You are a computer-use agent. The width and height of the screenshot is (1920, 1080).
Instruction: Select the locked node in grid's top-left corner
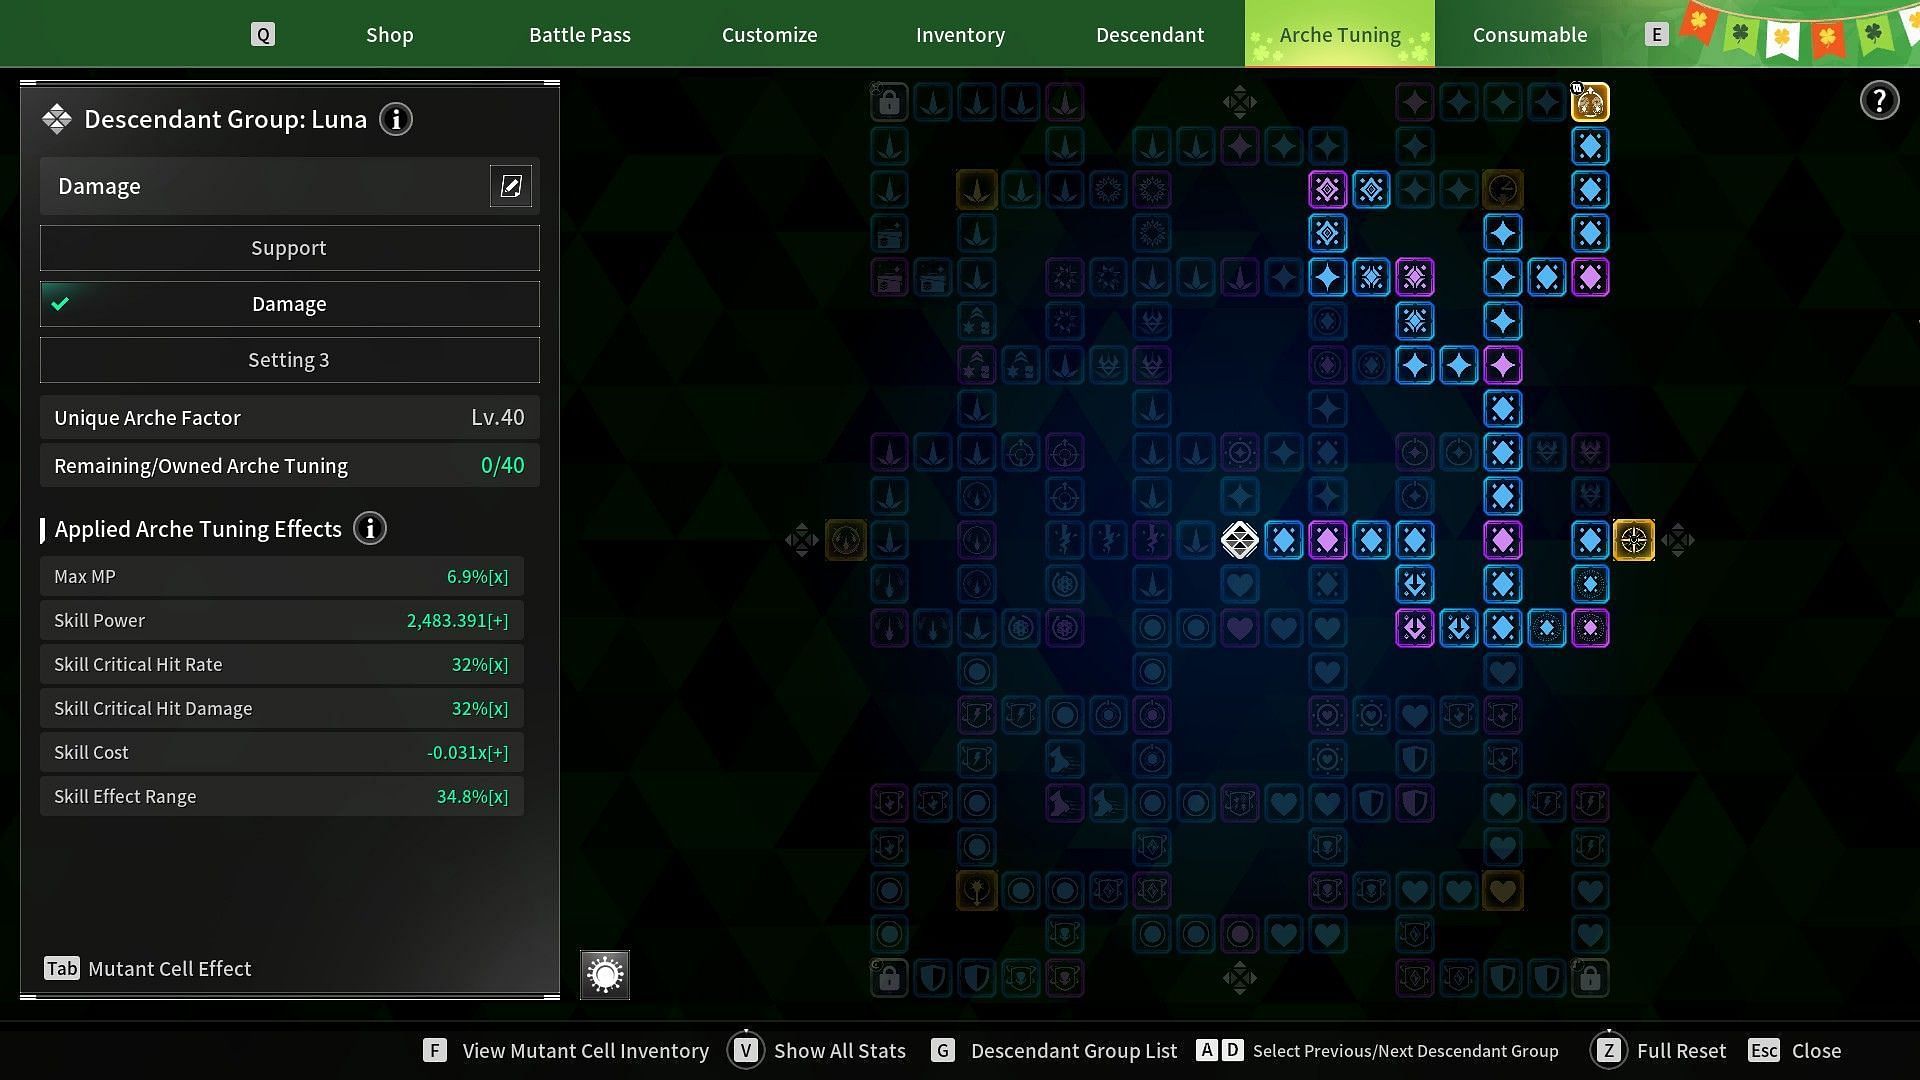click(x=889, y=102)
